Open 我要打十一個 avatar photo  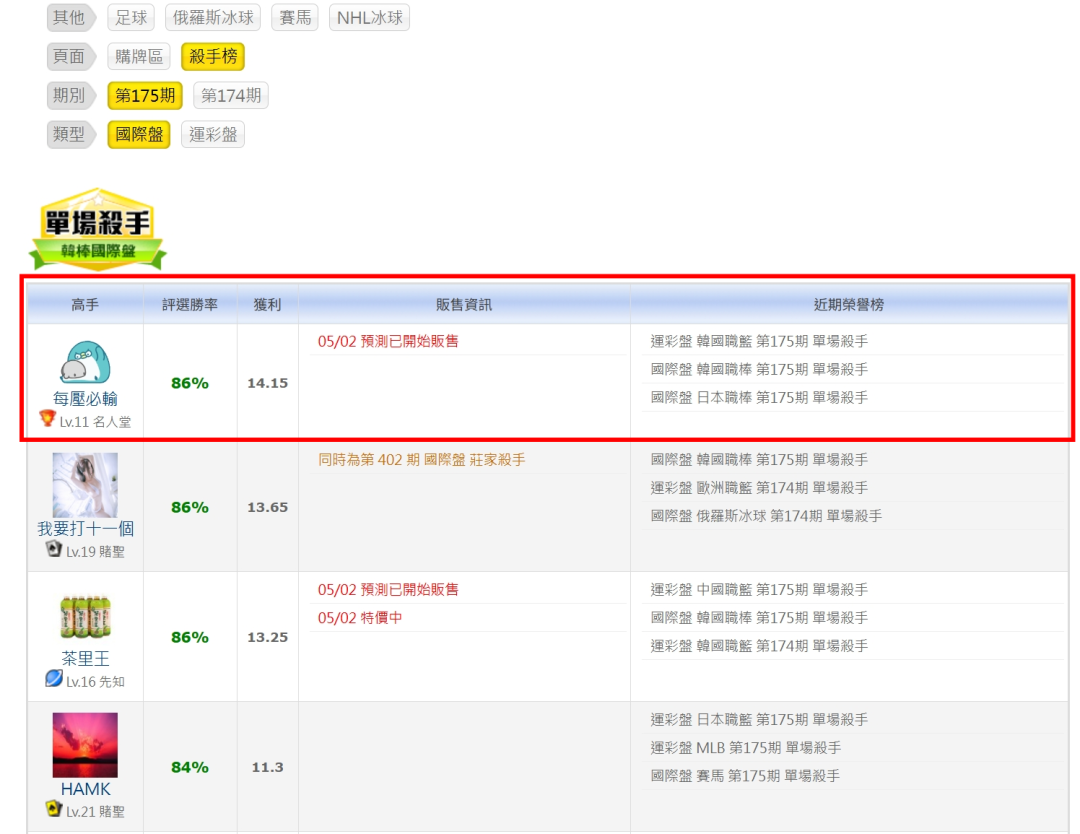[85, 485]
